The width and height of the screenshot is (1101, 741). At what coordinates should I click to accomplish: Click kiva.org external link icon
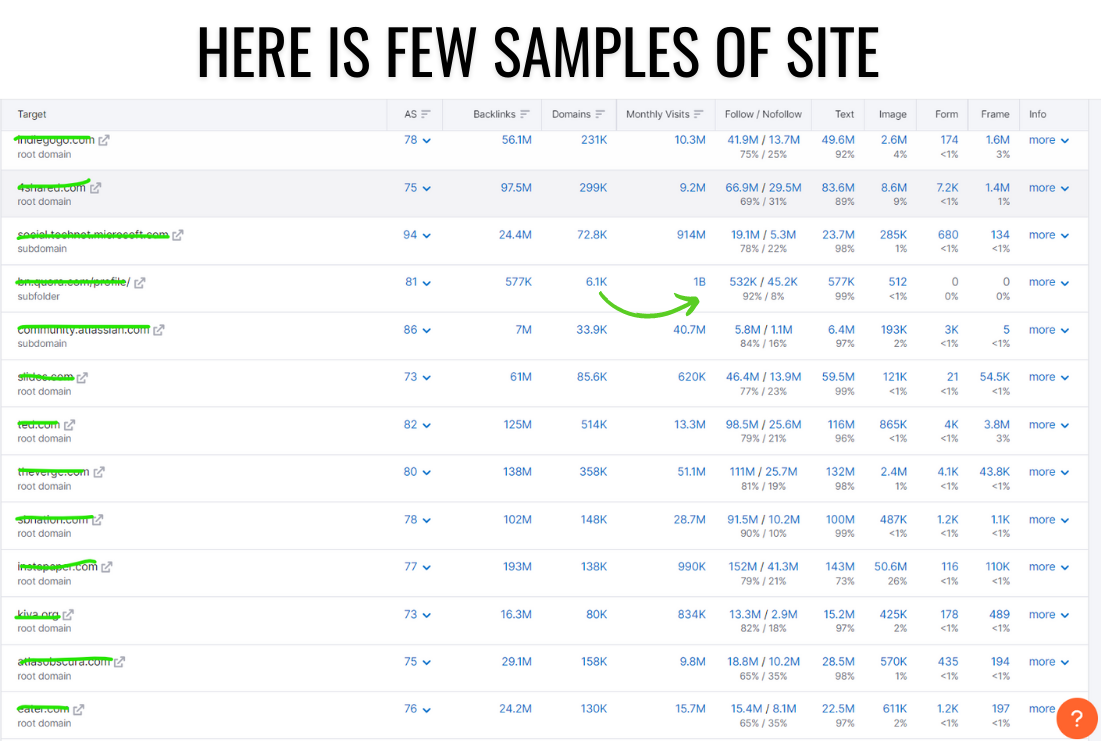(68, 615)
